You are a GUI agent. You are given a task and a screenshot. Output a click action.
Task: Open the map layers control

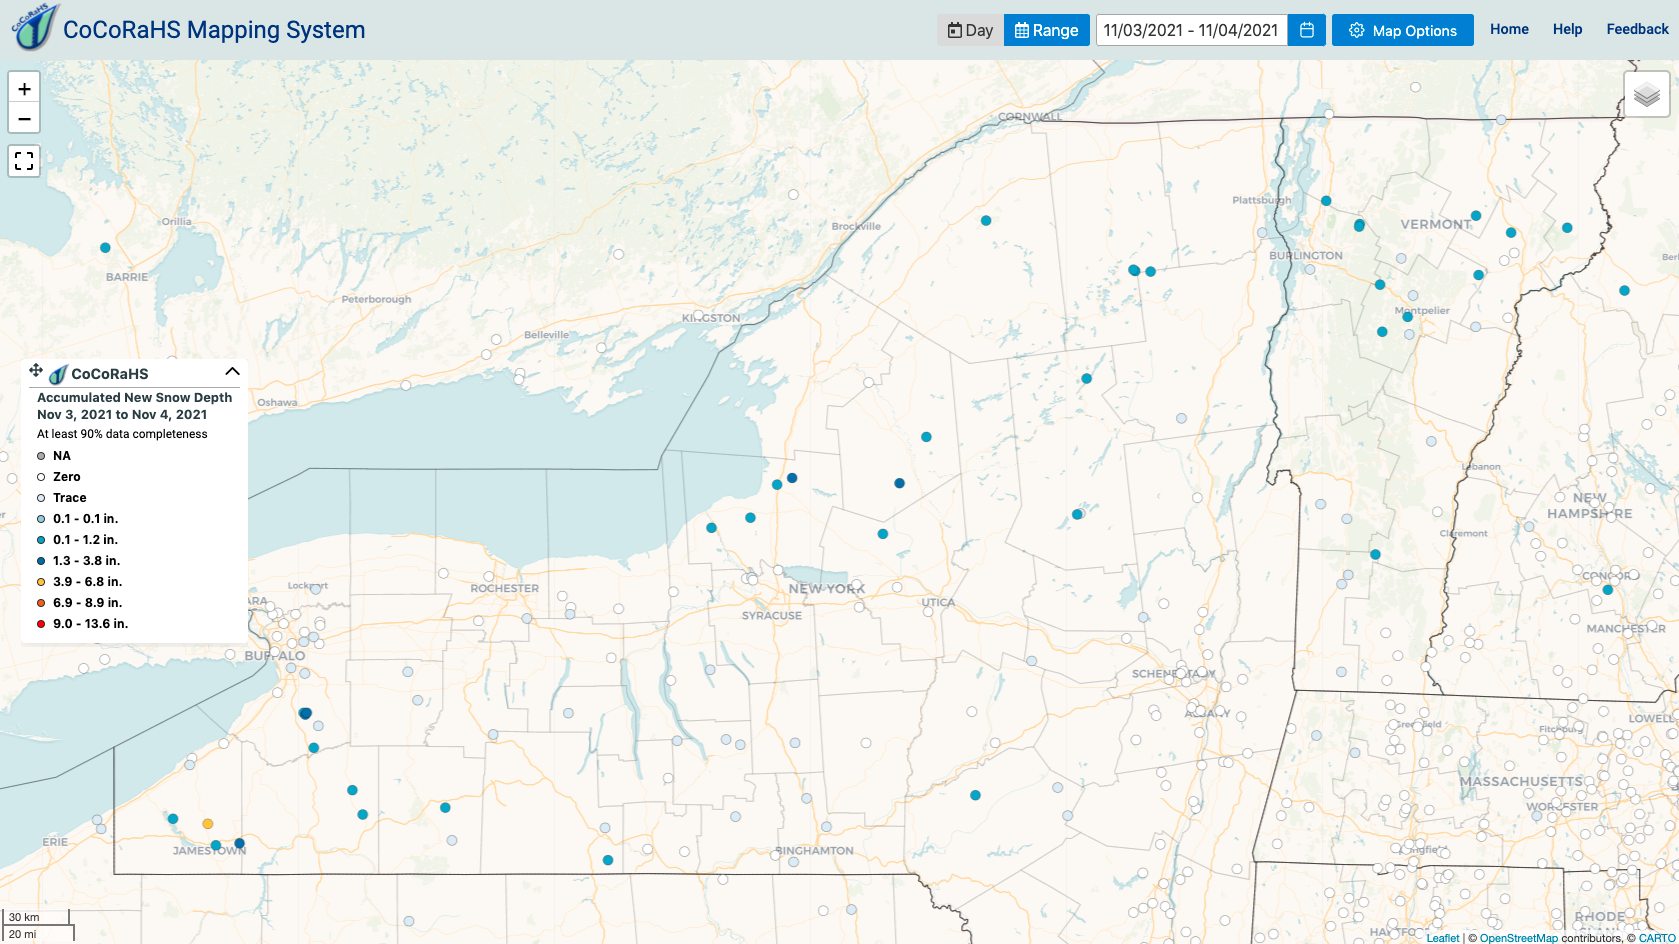pos(1646,95)
